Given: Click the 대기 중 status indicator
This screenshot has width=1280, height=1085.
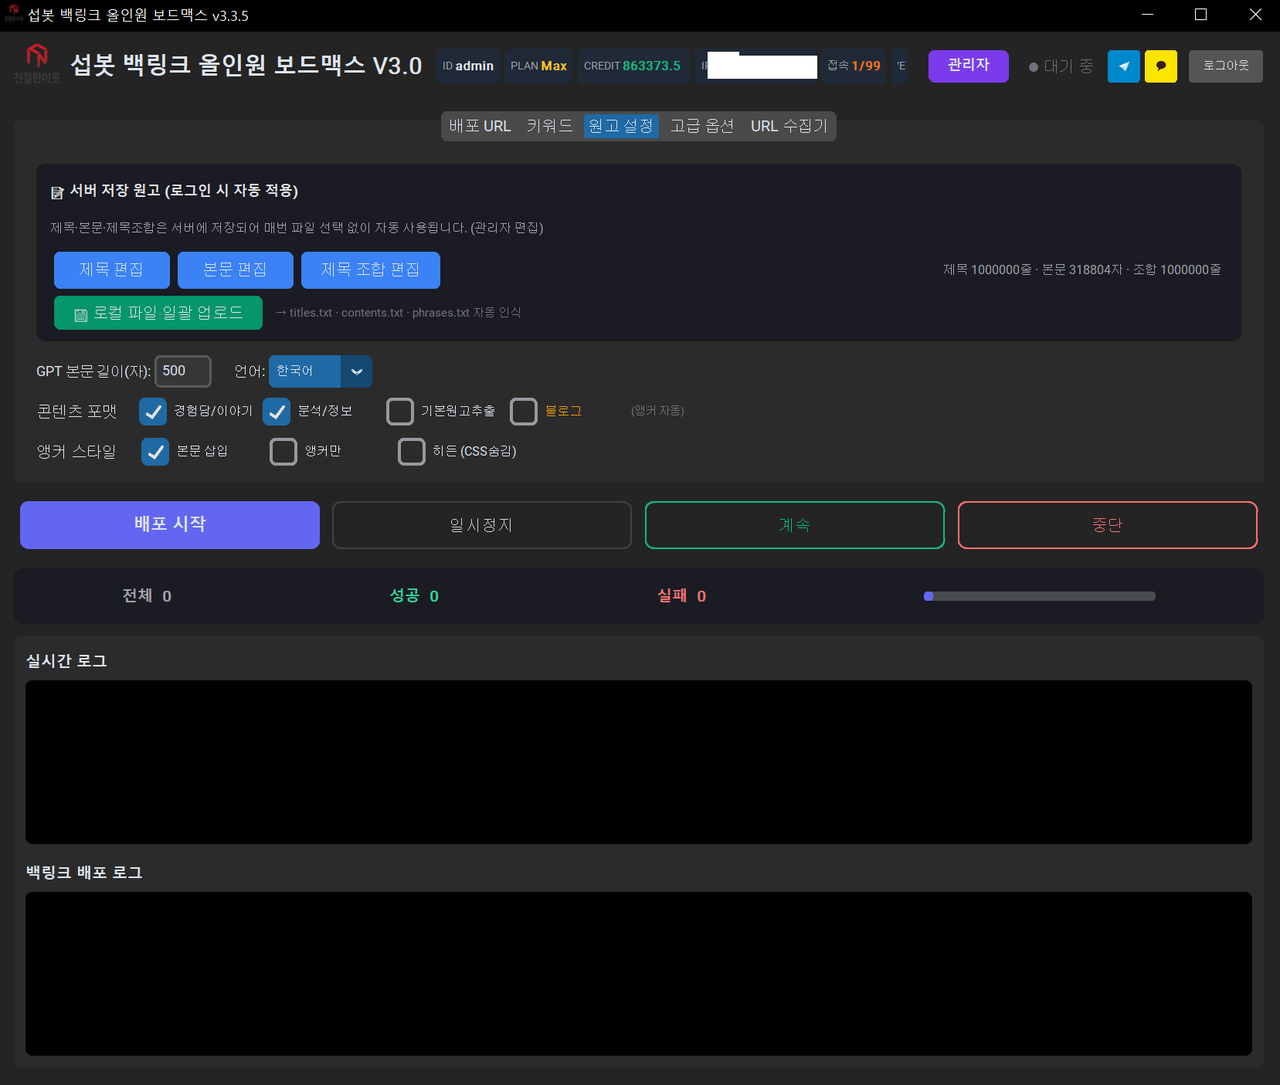Looking at the screenshot, I should click(1061, 67).
